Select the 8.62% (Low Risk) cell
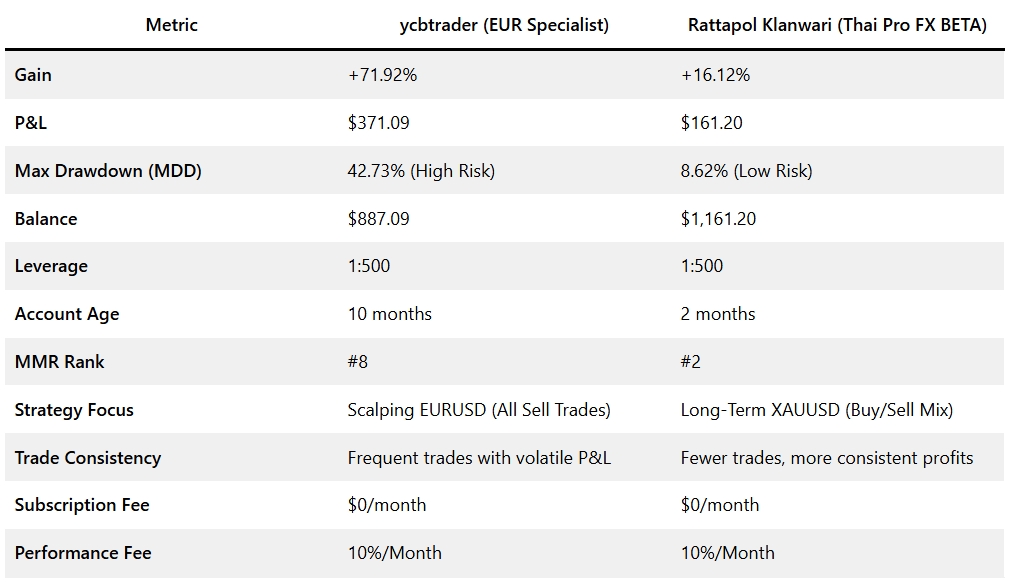 [746, 171]
